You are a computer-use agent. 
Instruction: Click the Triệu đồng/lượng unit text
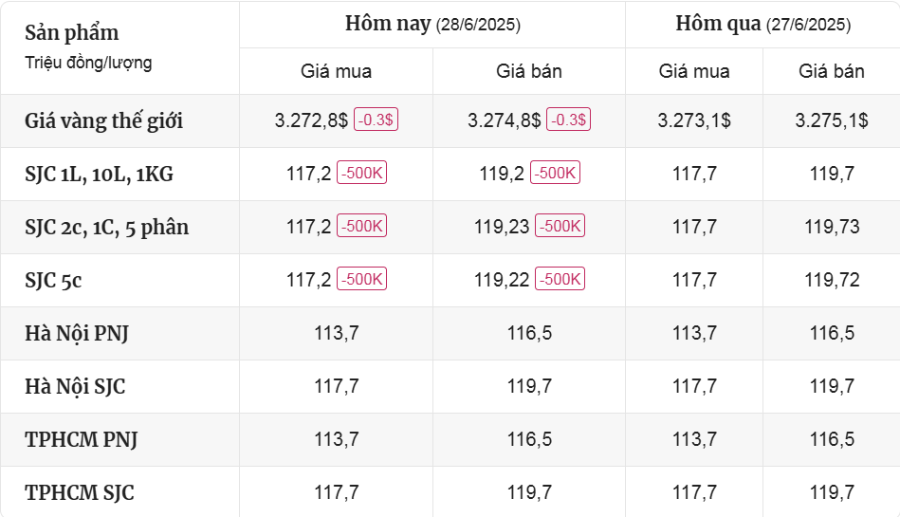tap(89, 63)
